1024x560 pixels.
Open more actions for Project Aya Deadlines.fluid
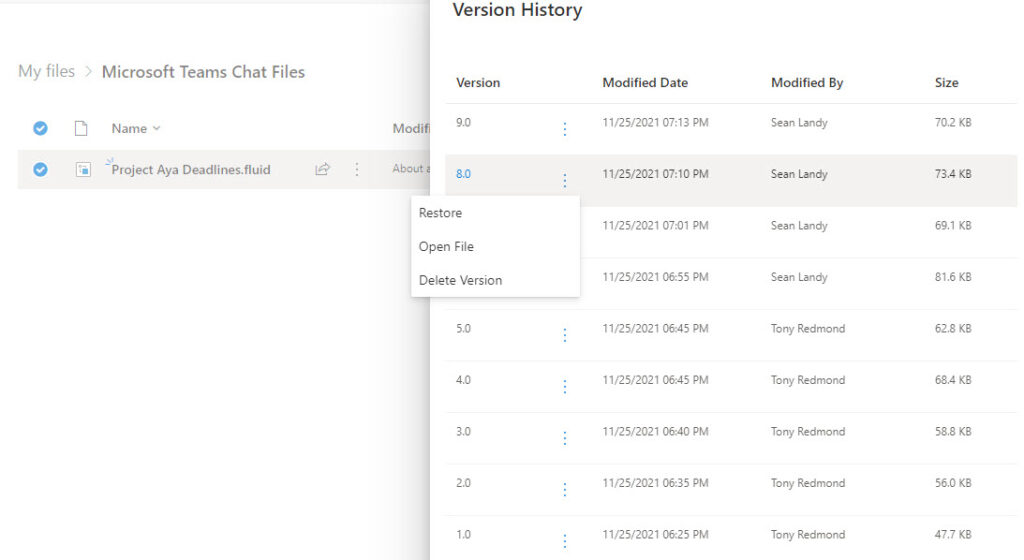[x=357, y=170]
